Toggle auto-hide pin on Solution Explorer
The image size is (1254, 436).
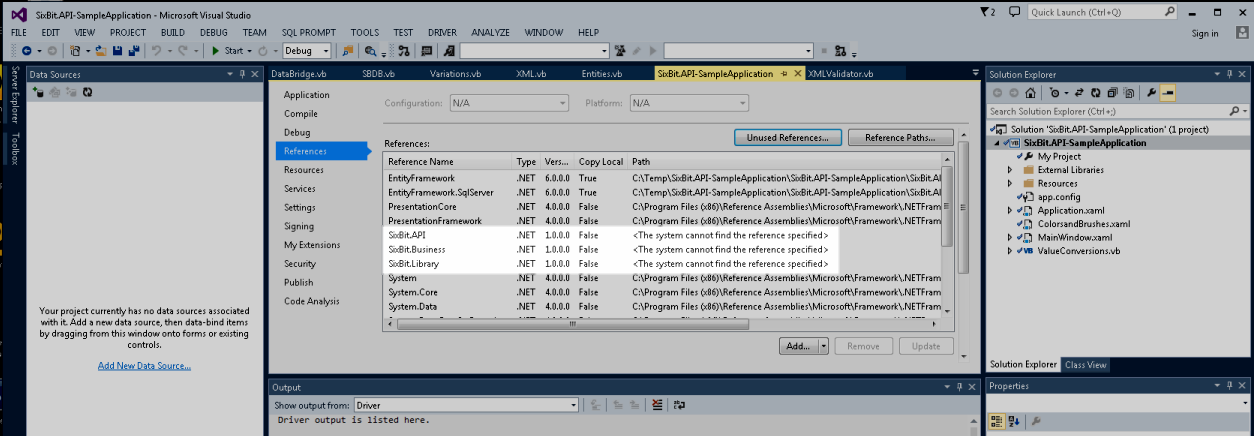[1230, 74]
